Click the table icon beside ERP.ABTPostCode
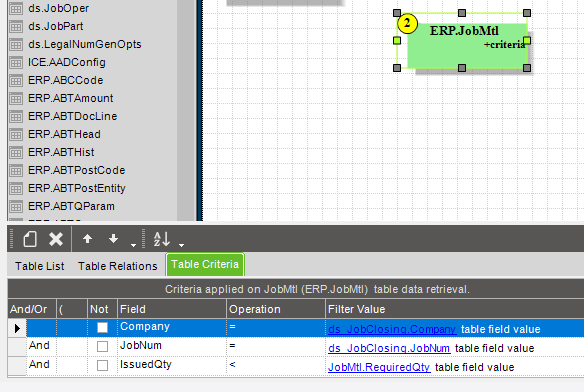The width and height of the screenshot is (584, 392). (16, 170)
